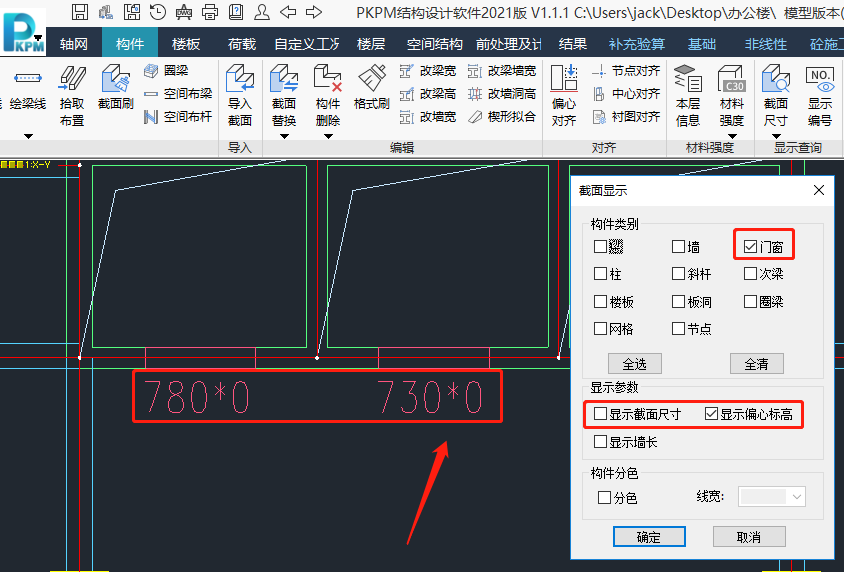844x572 pixels.
Task: Switch to the 楼层 tab
Action: point(371,44)
